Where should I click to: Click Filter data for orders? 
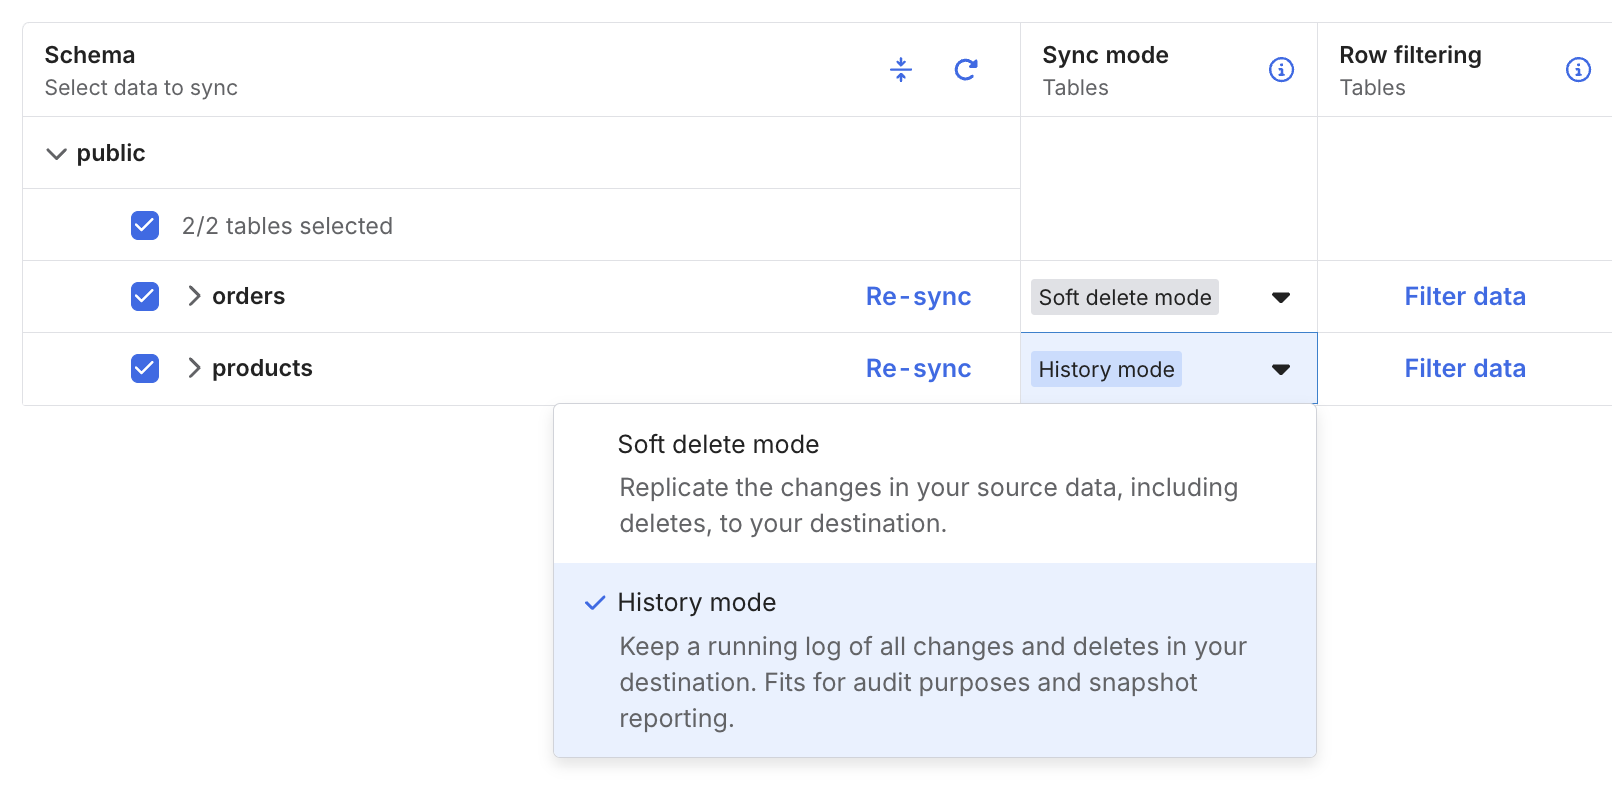pyautogui.click(x=1464, y=296)
